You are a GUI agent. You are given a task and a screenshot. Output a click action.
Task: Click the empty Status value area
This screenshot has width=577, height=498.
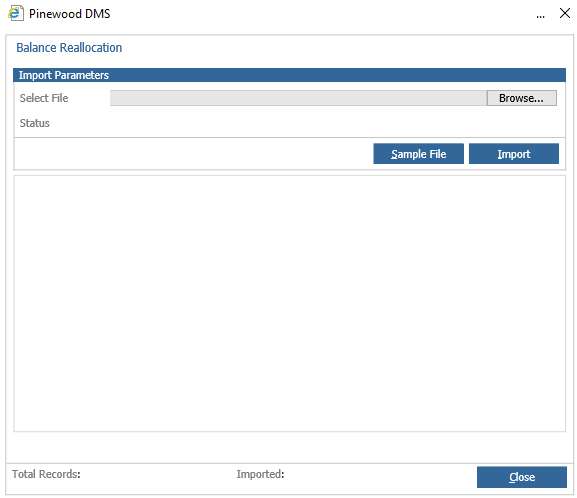[x=333, y=123]
